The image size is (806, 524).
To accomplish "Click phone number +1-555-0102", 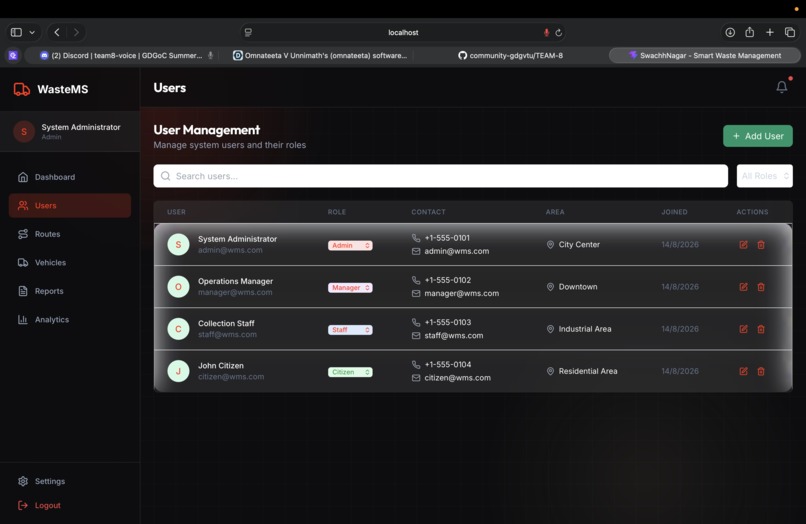I will [x=448, y=280].
